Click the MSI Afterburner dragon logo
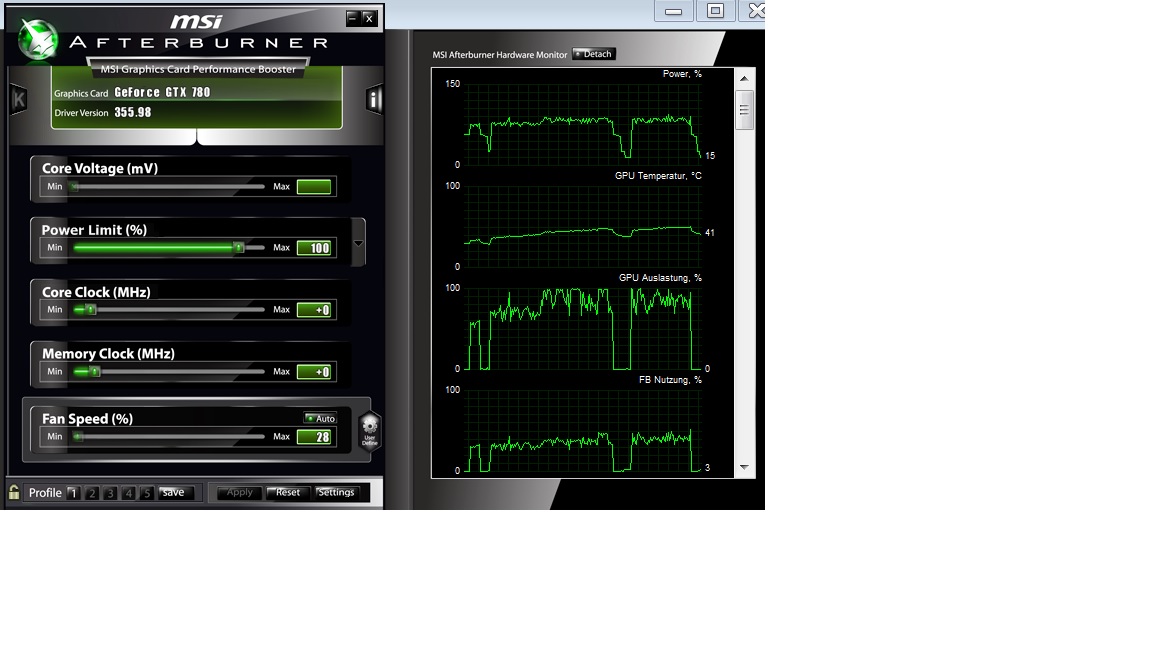The width and height of the screenshot is (1152, 648). tap(37, 39)
